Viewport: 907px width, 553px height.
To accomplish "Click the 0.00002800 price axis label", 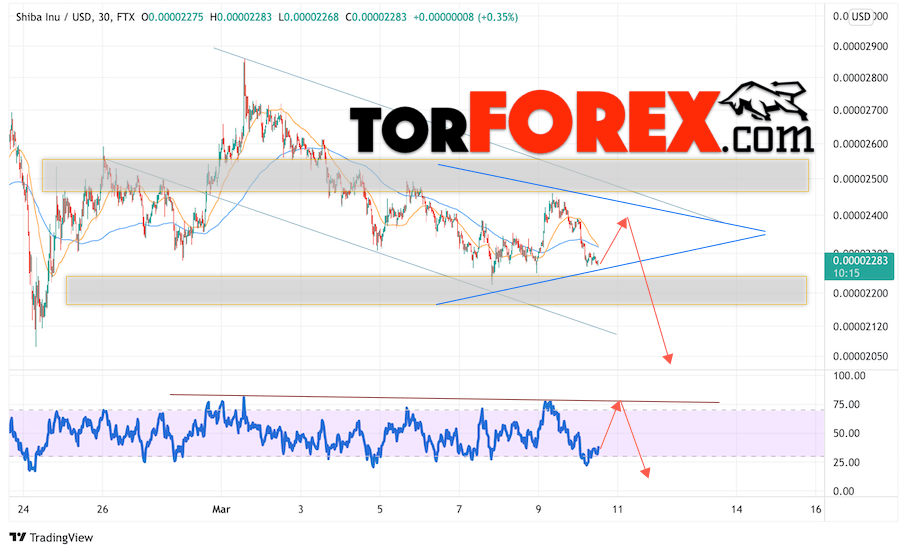I will click(x=860, y=78).
